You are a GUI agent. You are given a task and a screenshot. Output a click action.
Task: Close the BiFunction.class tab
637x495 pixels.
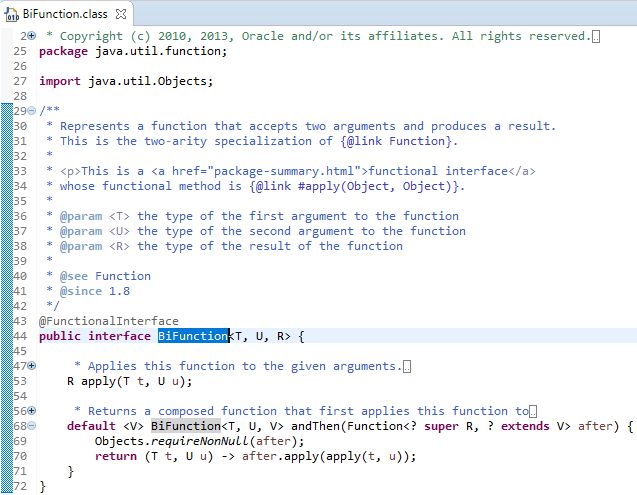(121, 14)
